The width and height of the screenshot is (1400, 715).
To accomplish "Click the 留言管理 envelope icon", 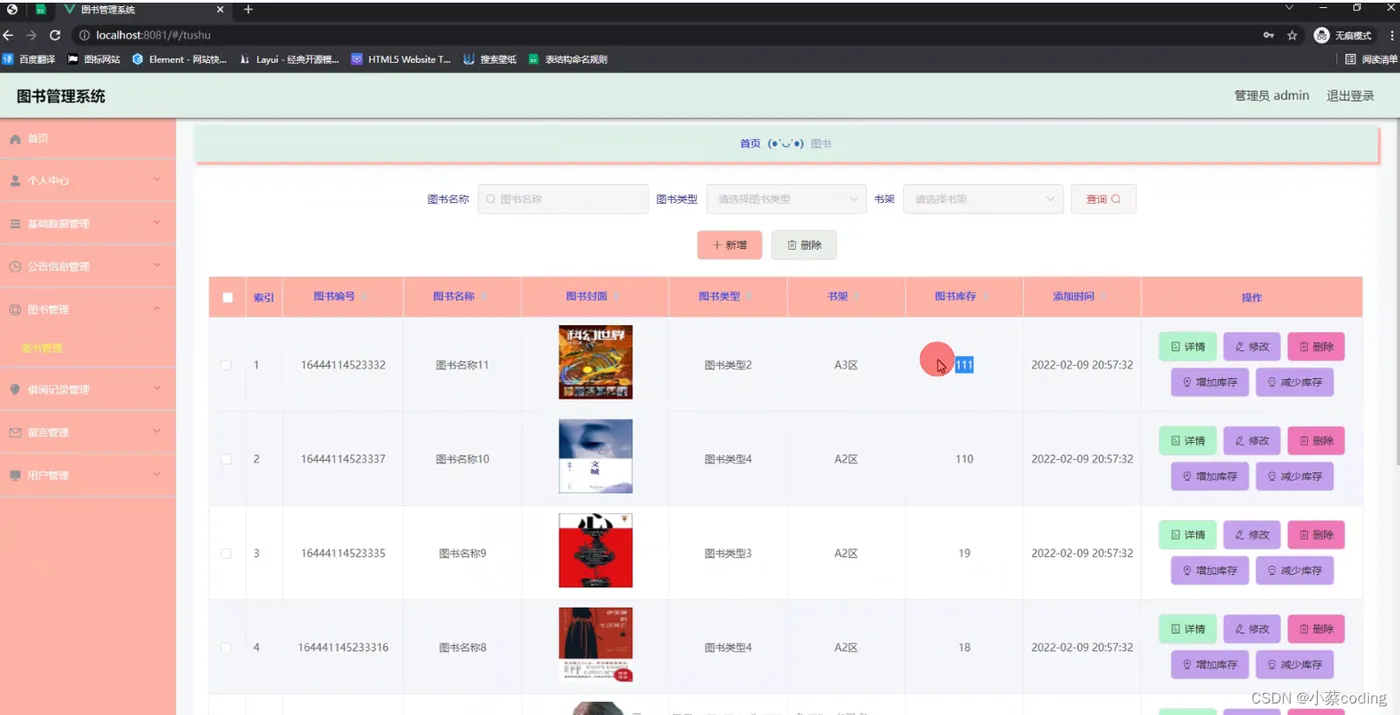I will pos(15,433).
